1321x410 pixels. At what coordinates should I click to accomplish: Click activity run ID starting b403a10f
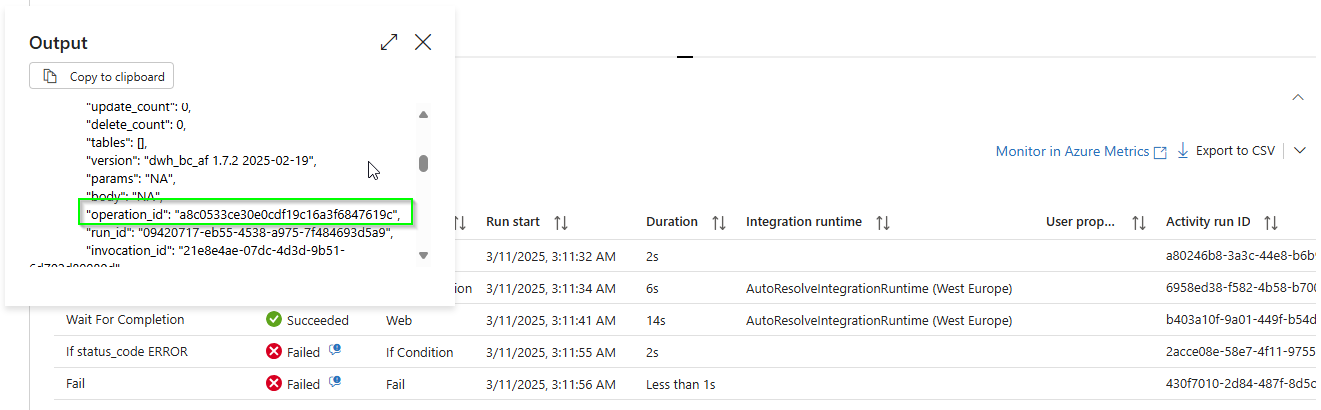coord(1243,321)
